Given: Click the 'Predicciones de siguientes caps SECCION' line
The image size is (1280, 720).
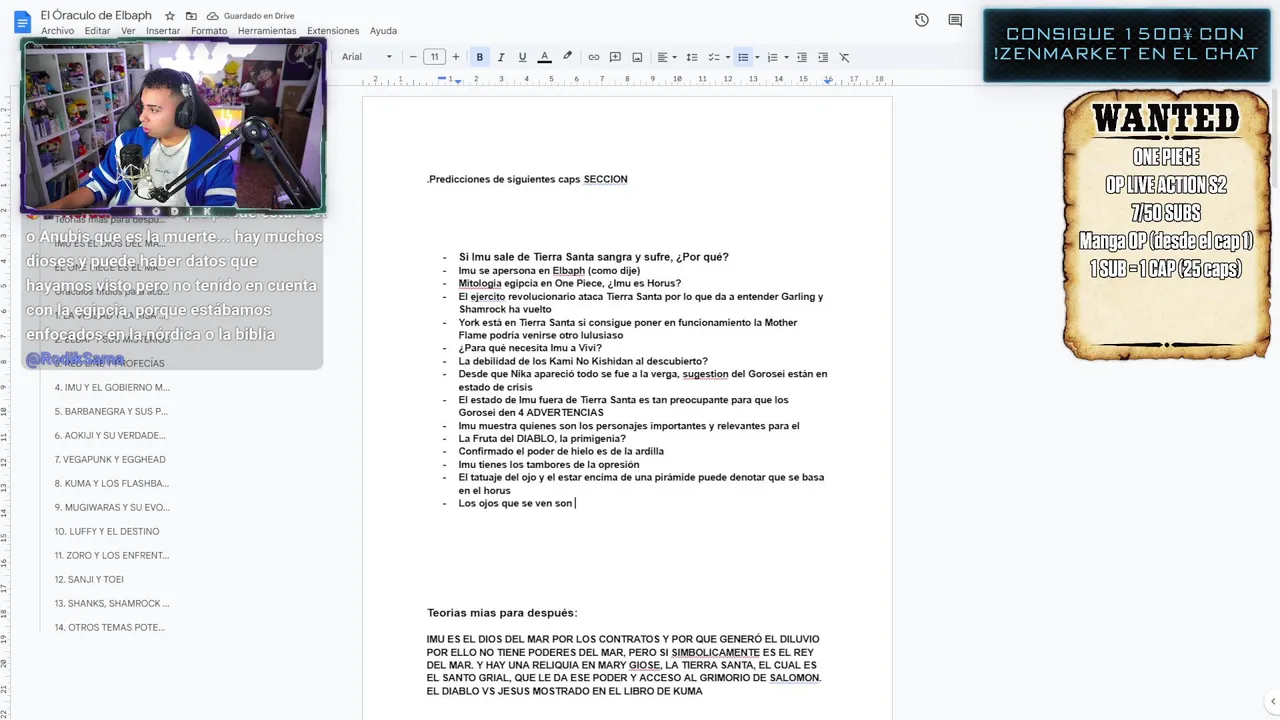Looking at the screenshot, I should click(x=527, y=180).
